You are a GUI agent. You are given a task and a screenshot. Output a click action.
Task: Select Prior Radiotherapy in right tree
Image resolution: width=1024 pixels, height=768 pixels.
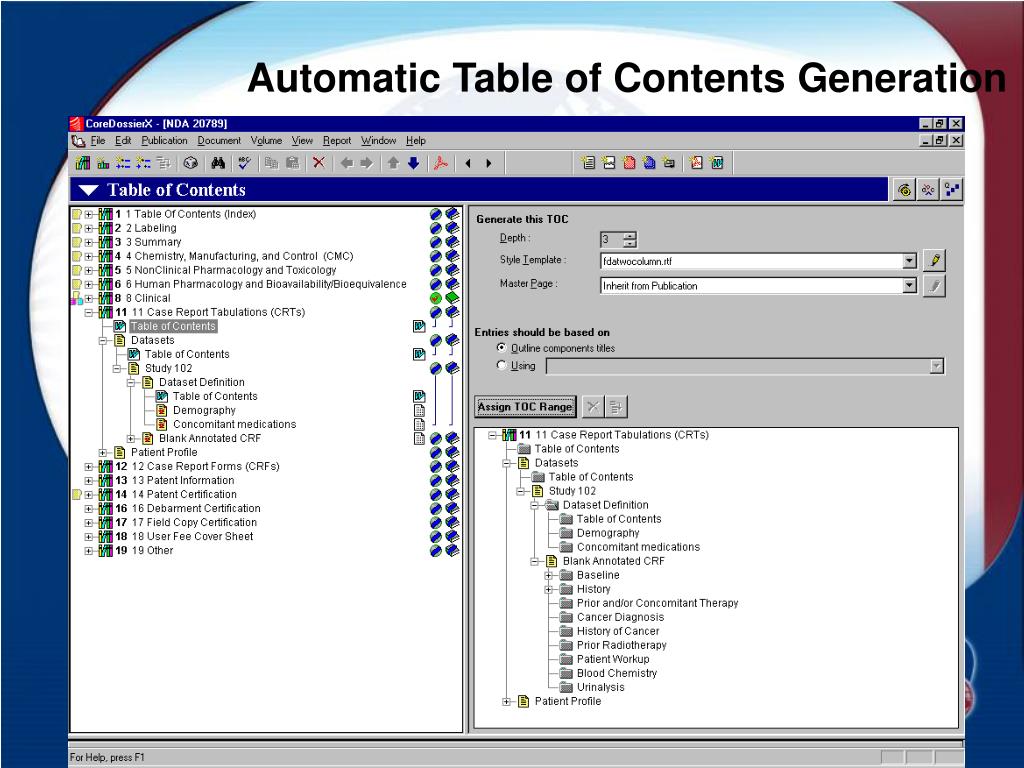622,645
